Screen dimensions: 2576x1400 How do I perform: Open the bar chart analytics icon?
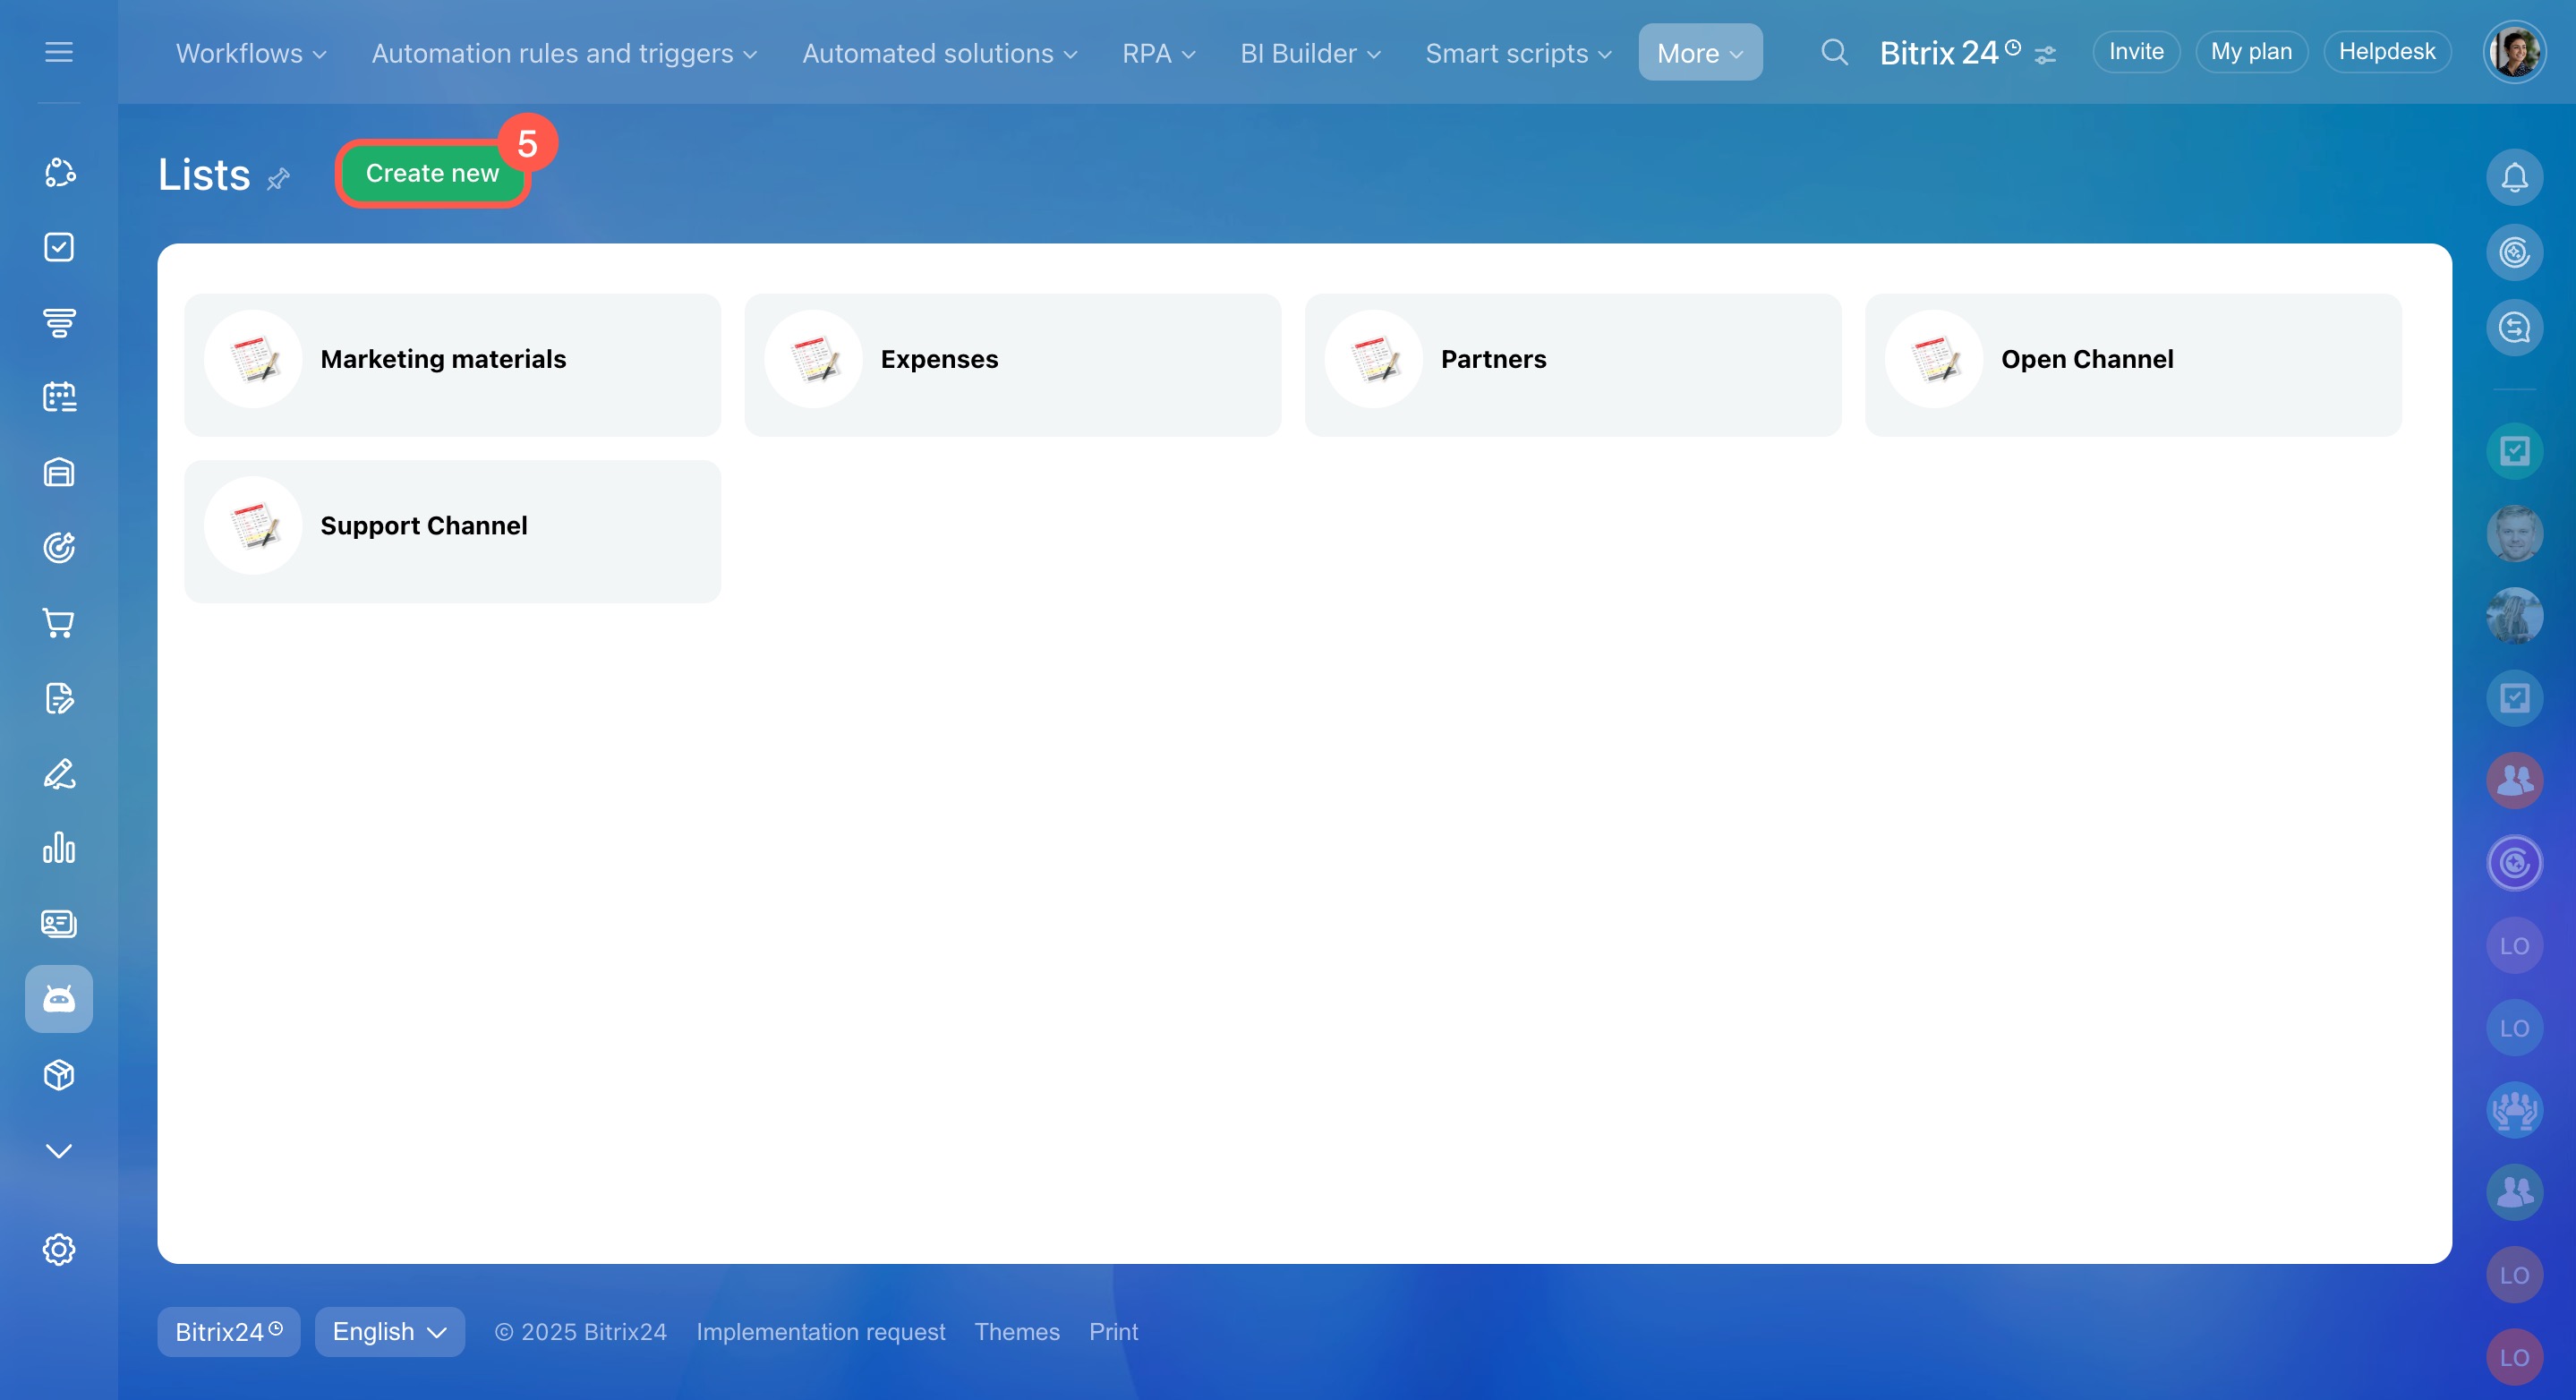(59, 848)
